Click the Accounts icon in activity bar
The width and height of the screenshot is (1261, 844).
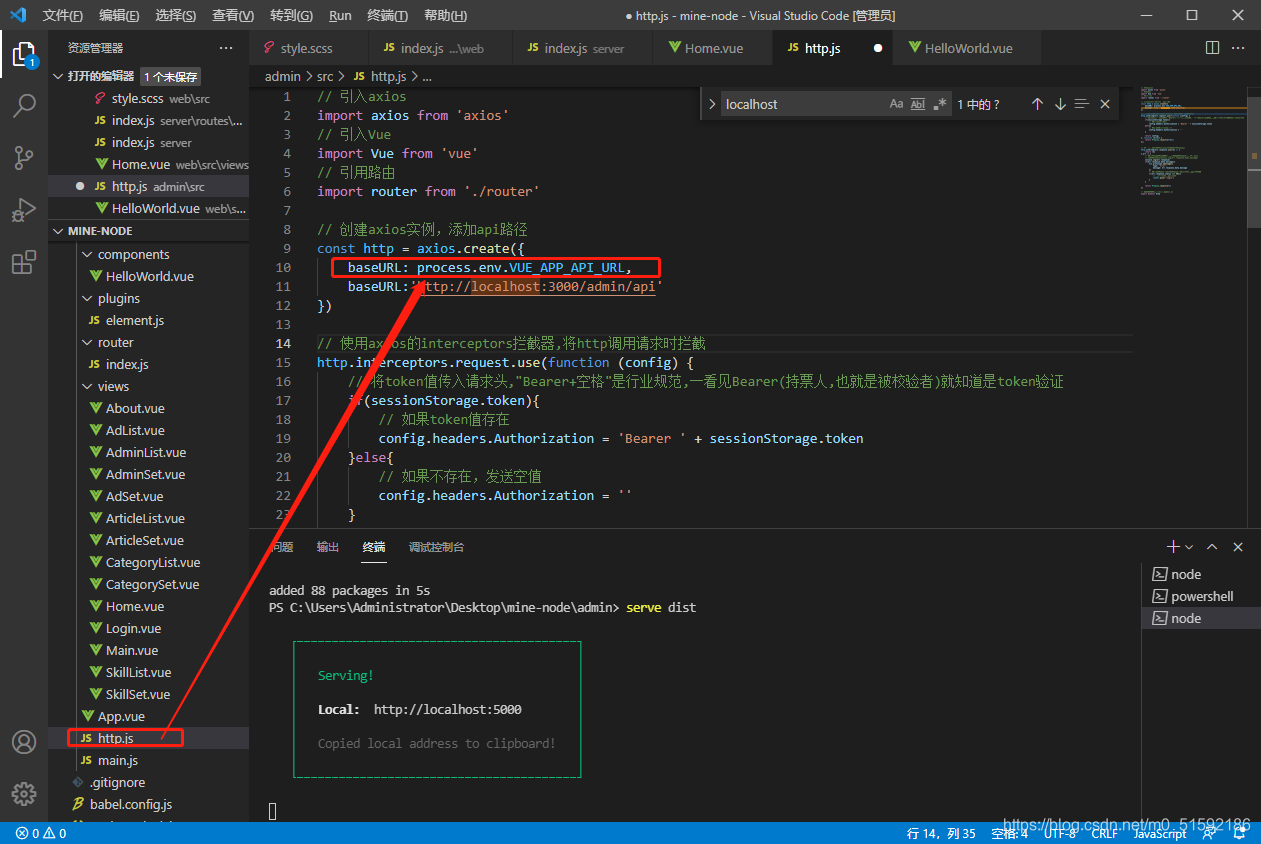[24, 742]
